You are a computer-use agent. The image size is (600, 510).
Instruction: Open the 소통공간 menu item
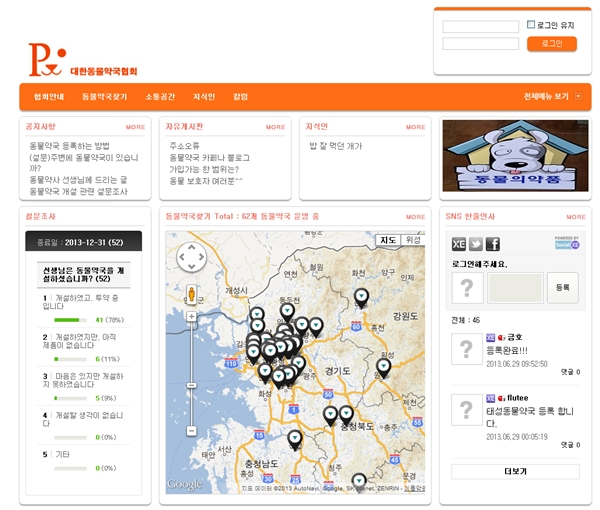tap(160, 97)
